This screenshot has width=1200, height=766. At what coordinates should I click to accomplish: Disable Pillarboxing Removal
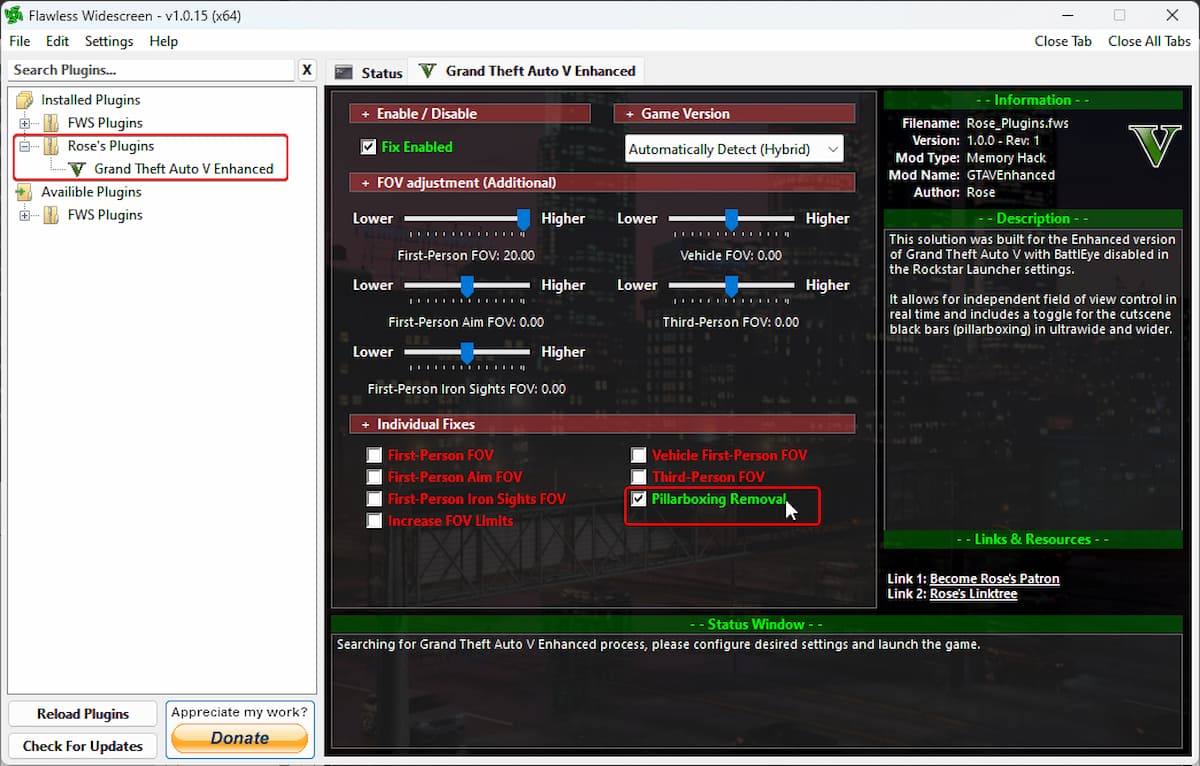click(638, 498)
